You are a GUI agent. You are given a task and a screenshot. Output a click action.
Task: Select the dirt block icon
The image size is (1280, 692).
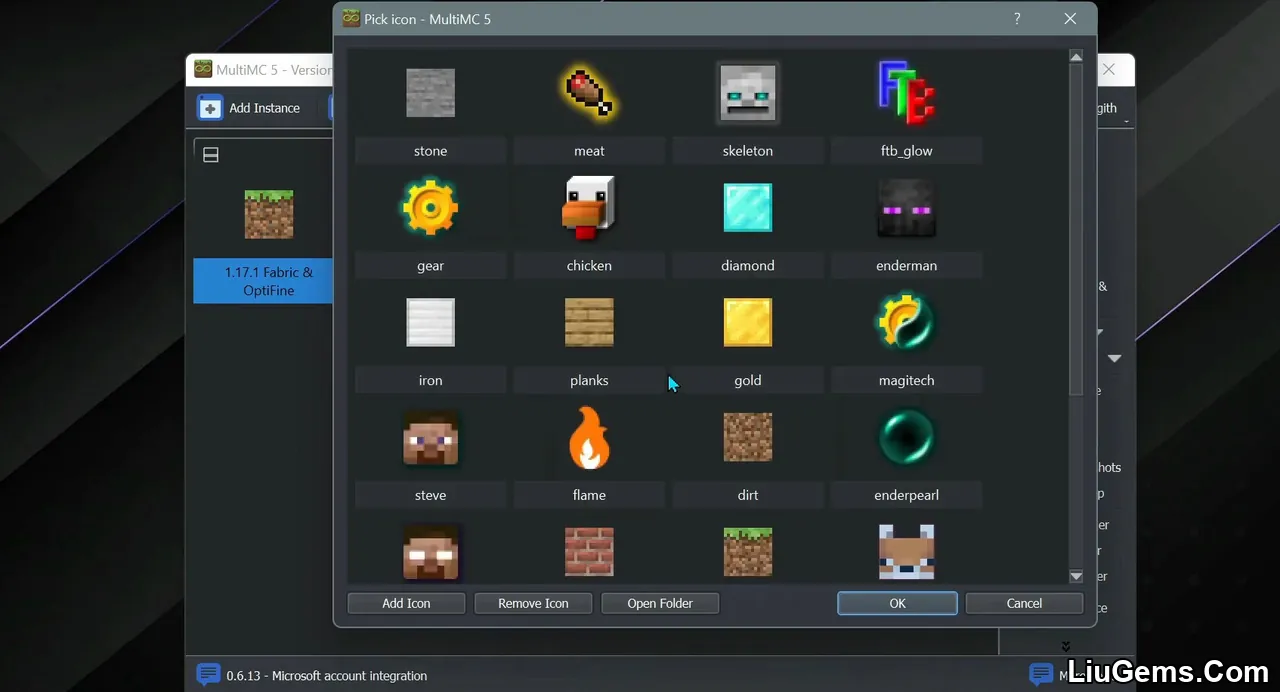(x=748, y=437)
